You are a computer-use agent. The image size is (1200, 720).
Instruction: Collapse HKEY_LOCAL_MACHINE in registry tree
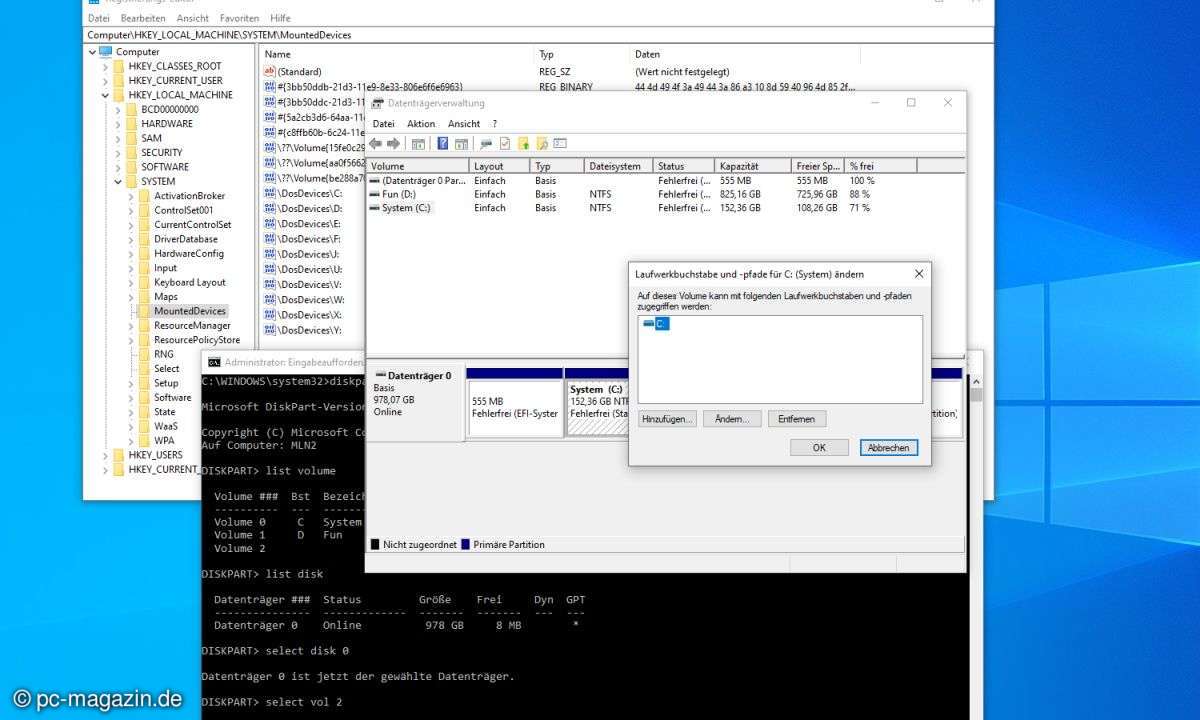click(106, 95)
